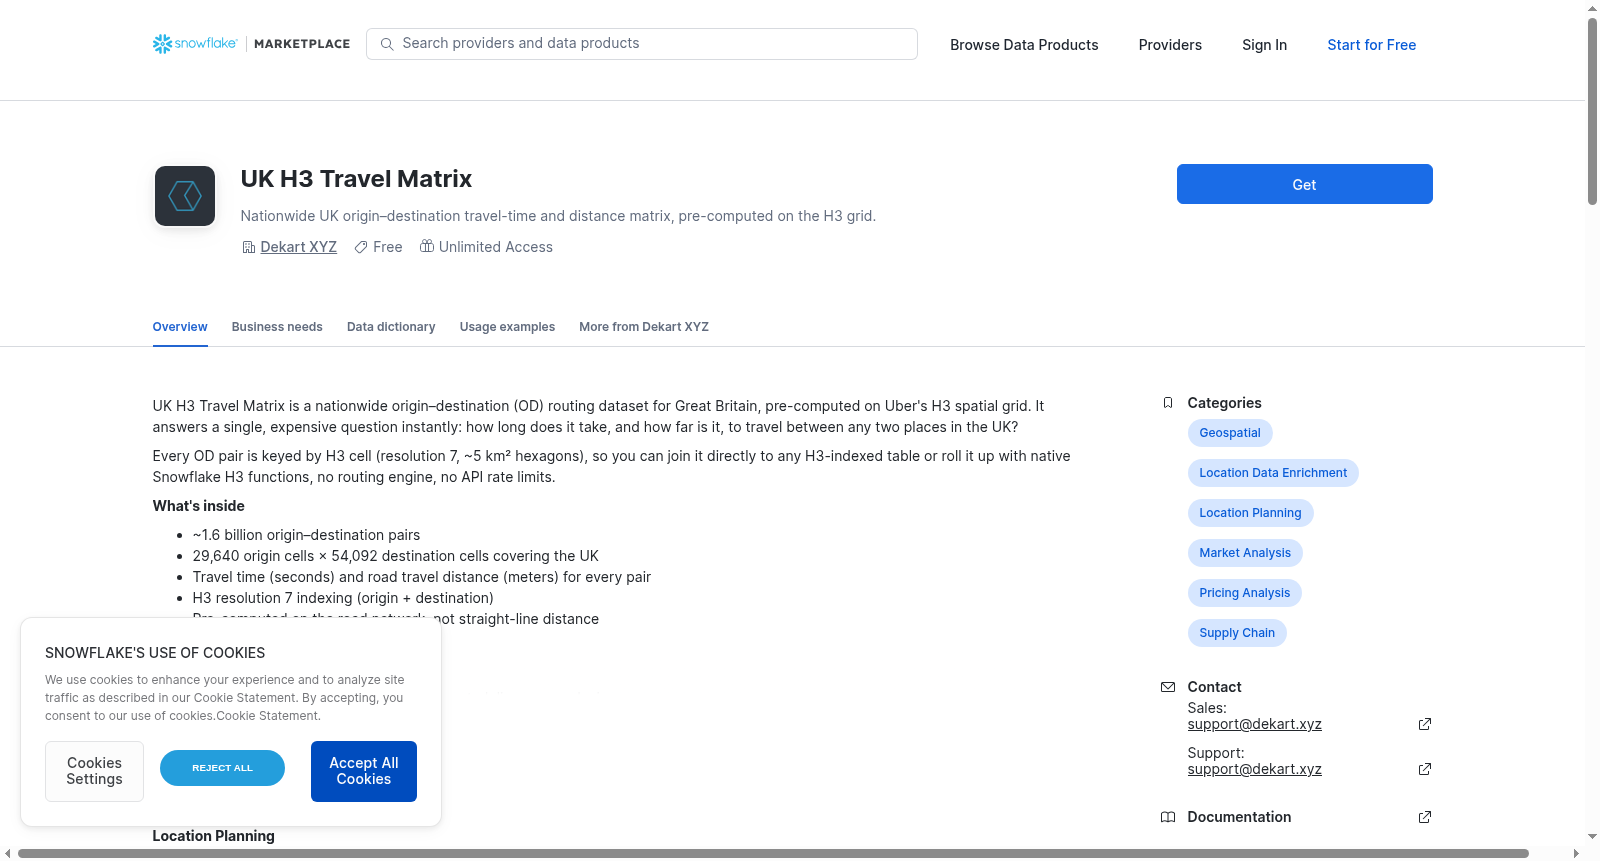Click the Support support@dekart.xyz email link
The image size is (1600, 861).
1255,769
